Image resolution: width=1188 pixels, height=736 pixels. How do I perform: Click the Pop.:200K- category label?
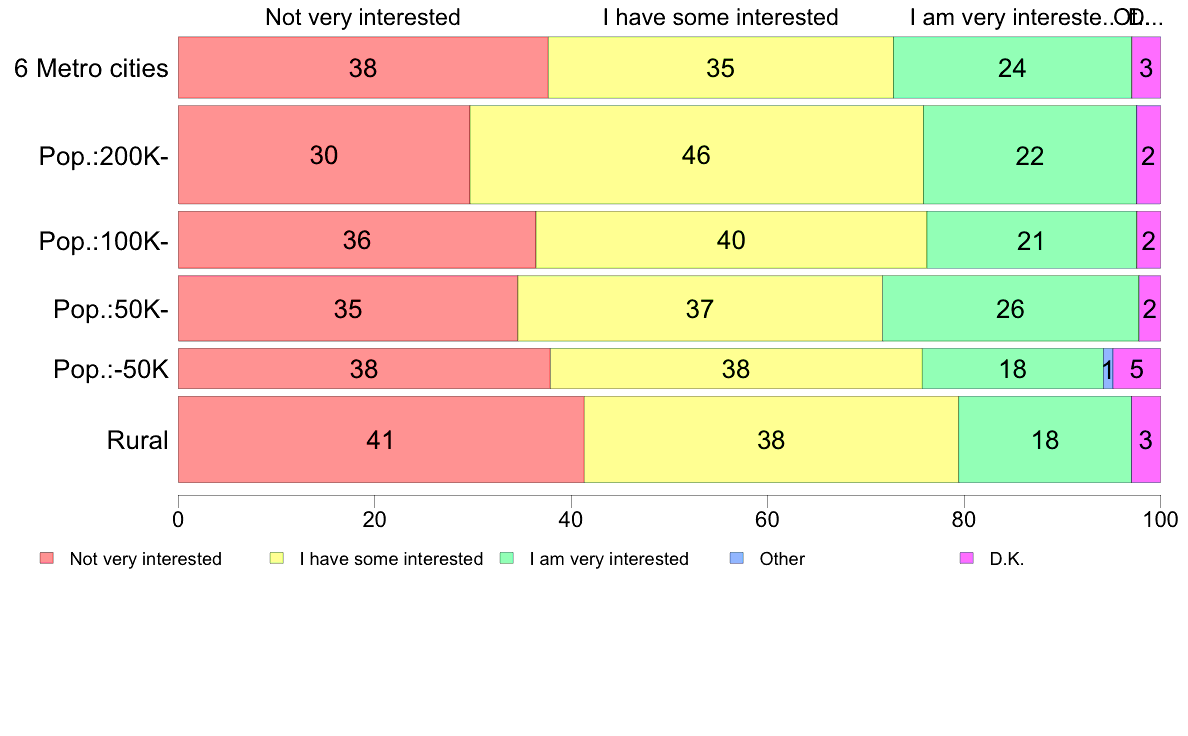coord(104,155)
